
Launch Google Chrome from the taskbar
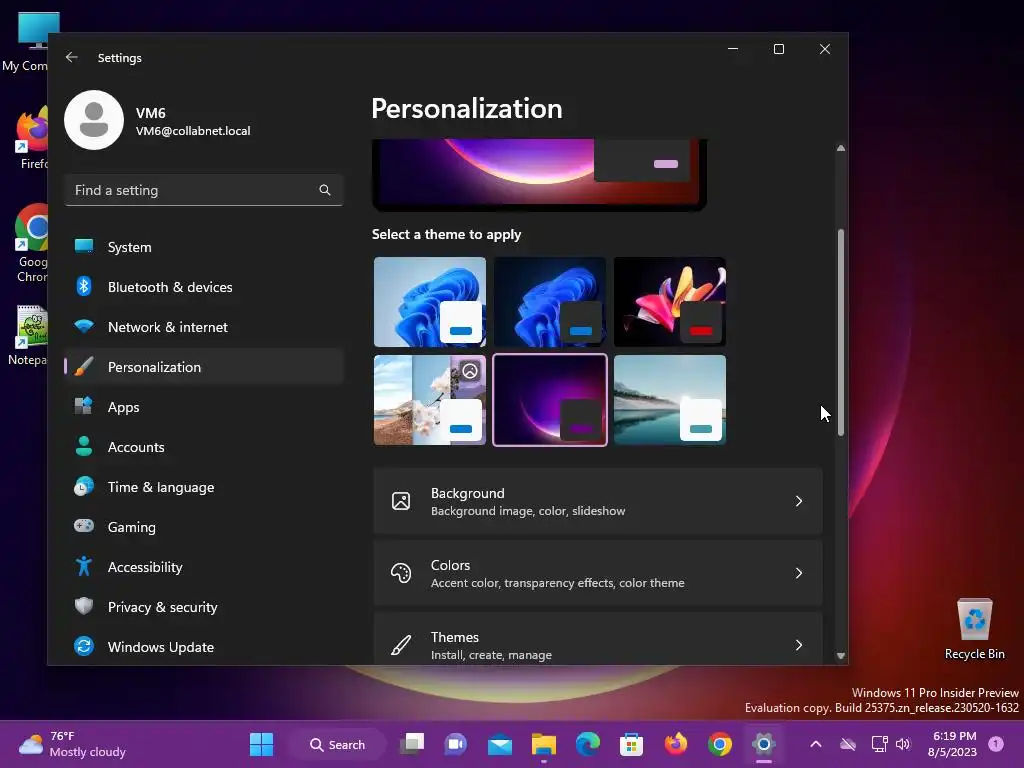720,744
